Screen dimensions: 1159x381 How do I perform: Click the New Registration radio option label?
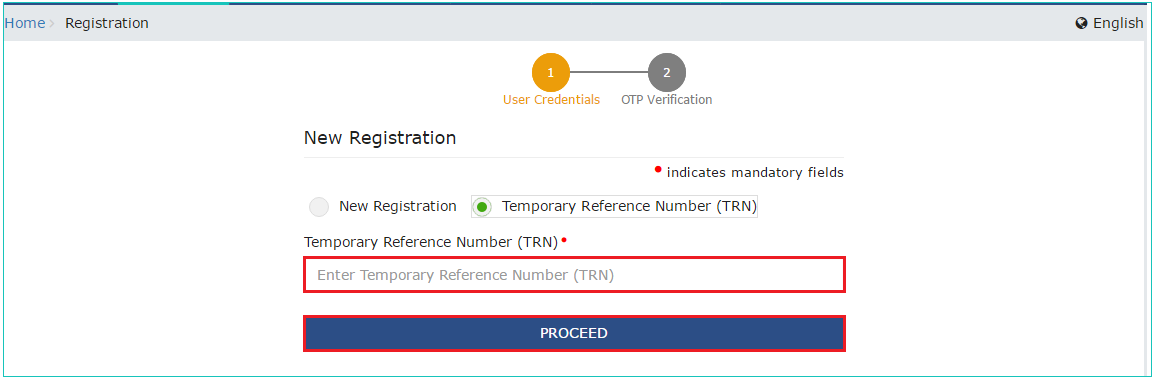[398, 206]
